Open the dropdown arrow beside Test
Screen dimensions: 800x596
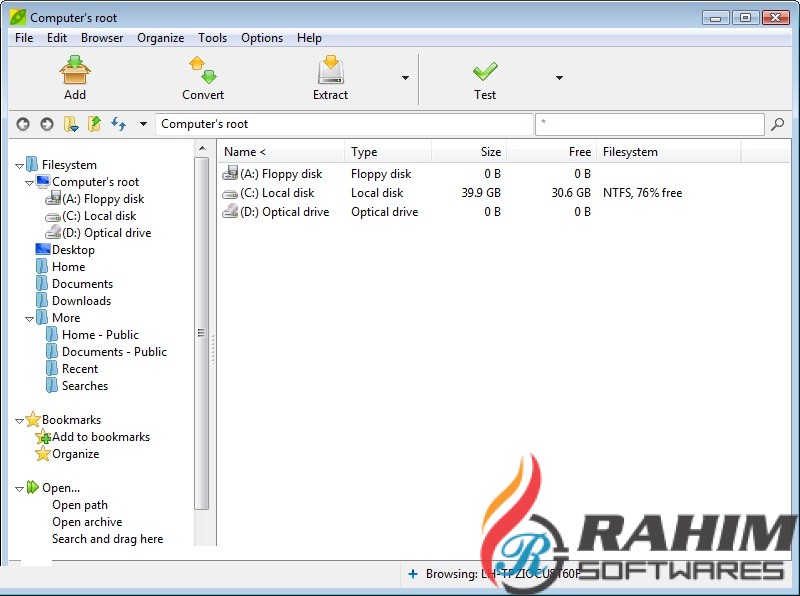point(559,78)
